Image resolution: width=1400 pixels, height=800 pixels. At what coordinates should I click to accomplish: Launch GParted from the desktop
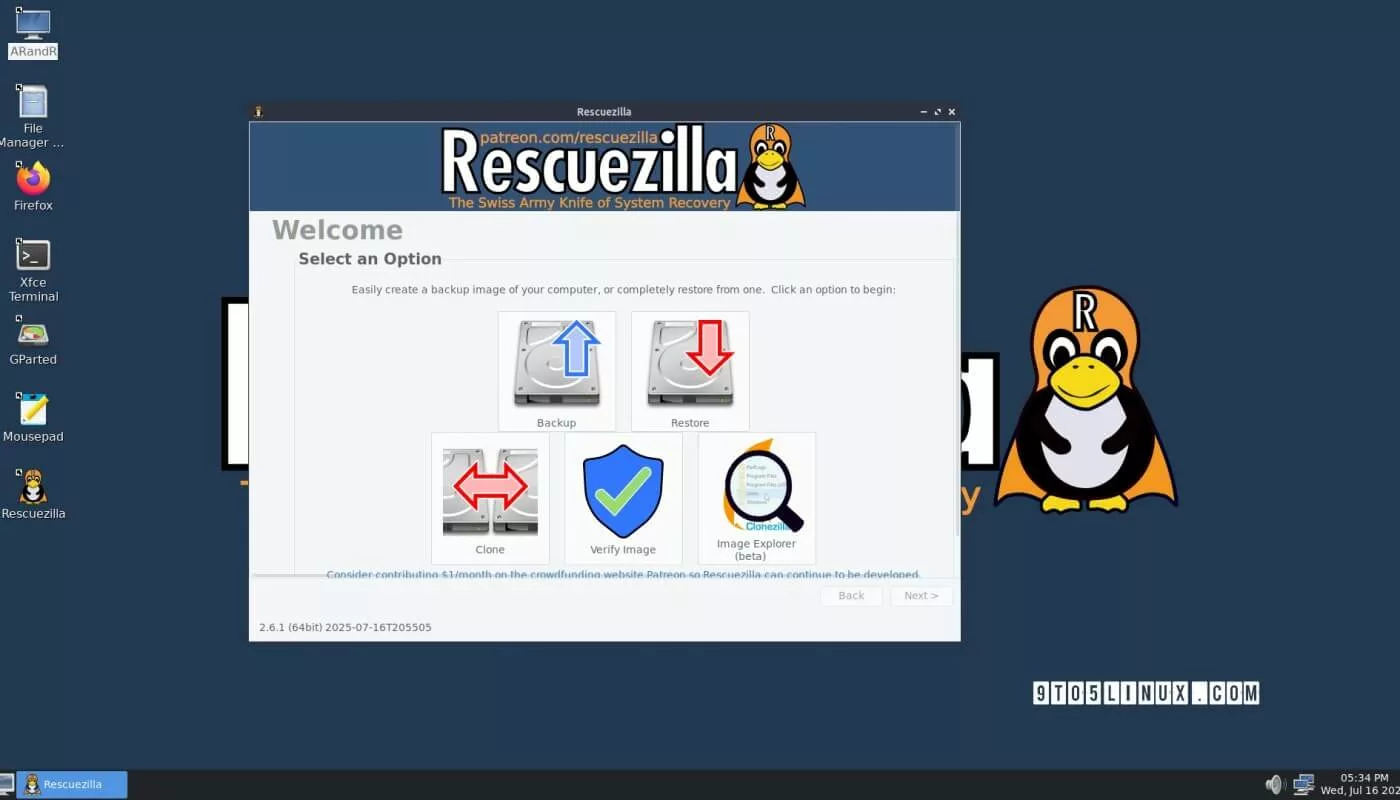[33, 342]
